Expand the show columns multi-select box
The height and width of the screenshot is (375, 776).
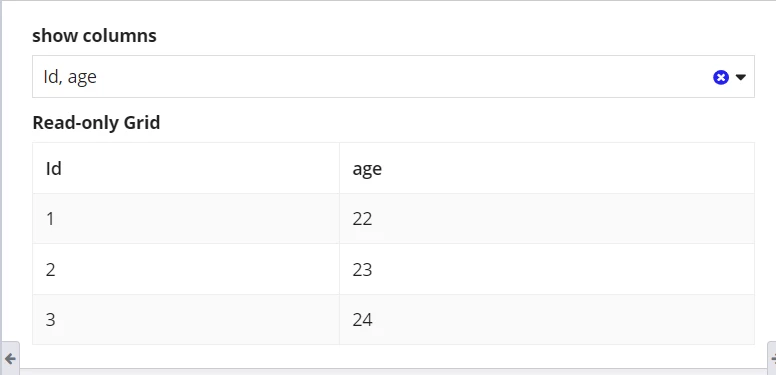[393, 77]
